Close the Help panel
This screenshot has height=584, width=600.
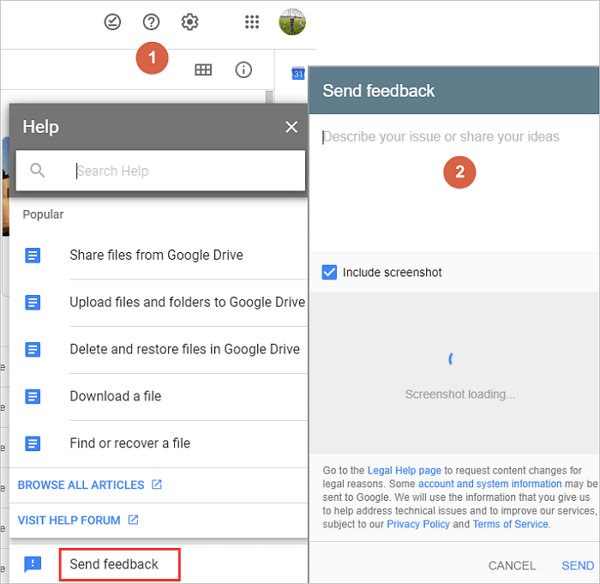pos(291,127)
